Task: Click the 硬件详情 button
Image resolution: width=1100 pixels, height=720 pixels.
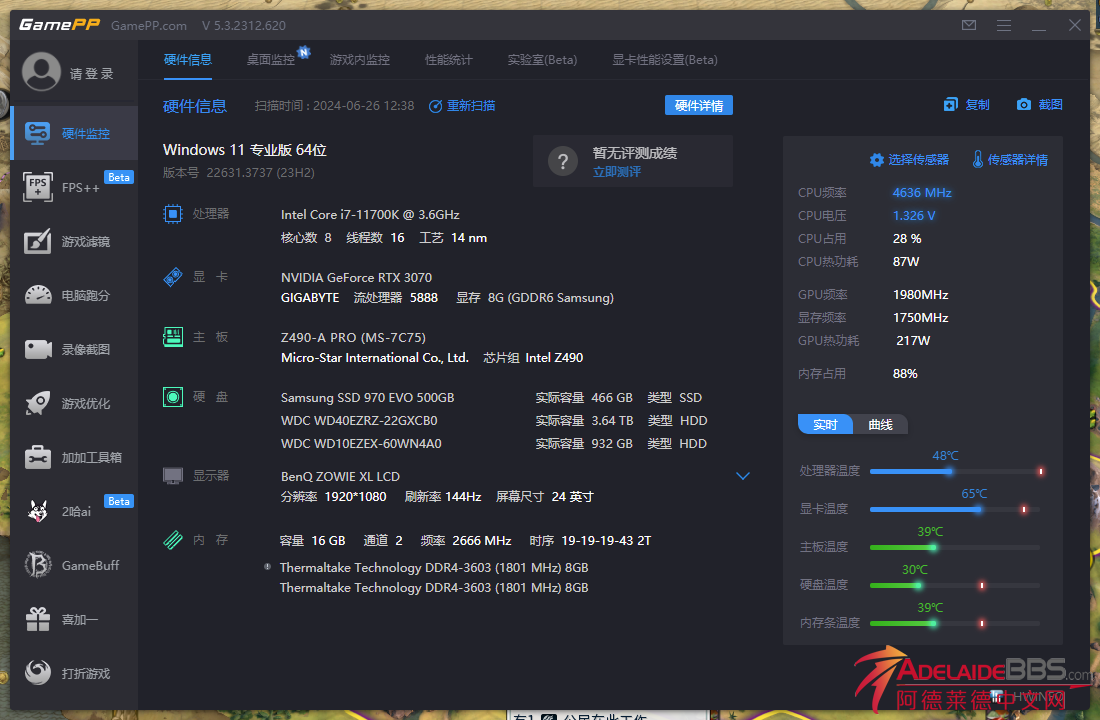Action: point(698,106)
